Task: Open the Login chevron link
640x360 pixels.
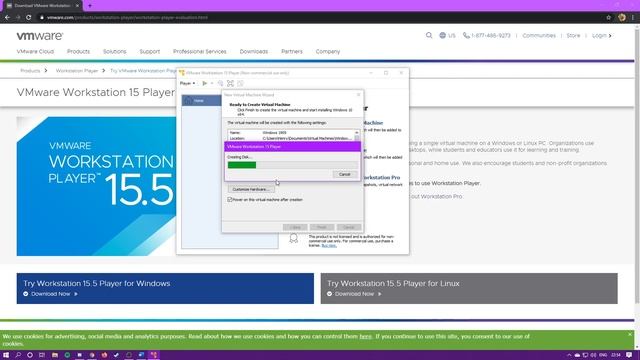Action: (602, 36)
